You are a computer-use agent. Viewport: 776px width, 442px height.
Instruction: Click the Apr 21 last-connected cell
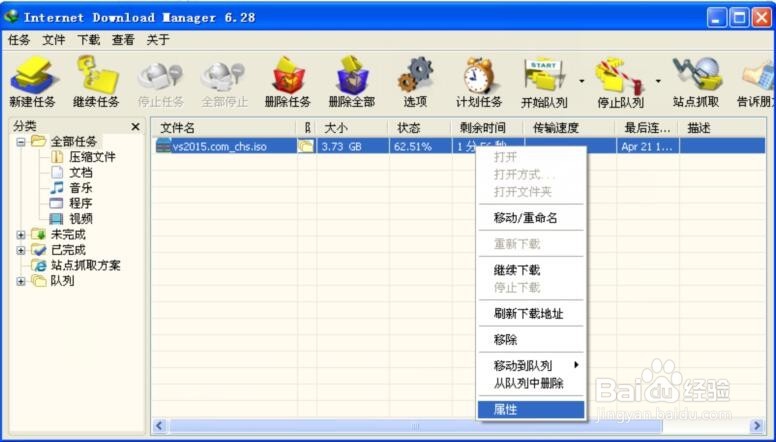tap(647, 146)
